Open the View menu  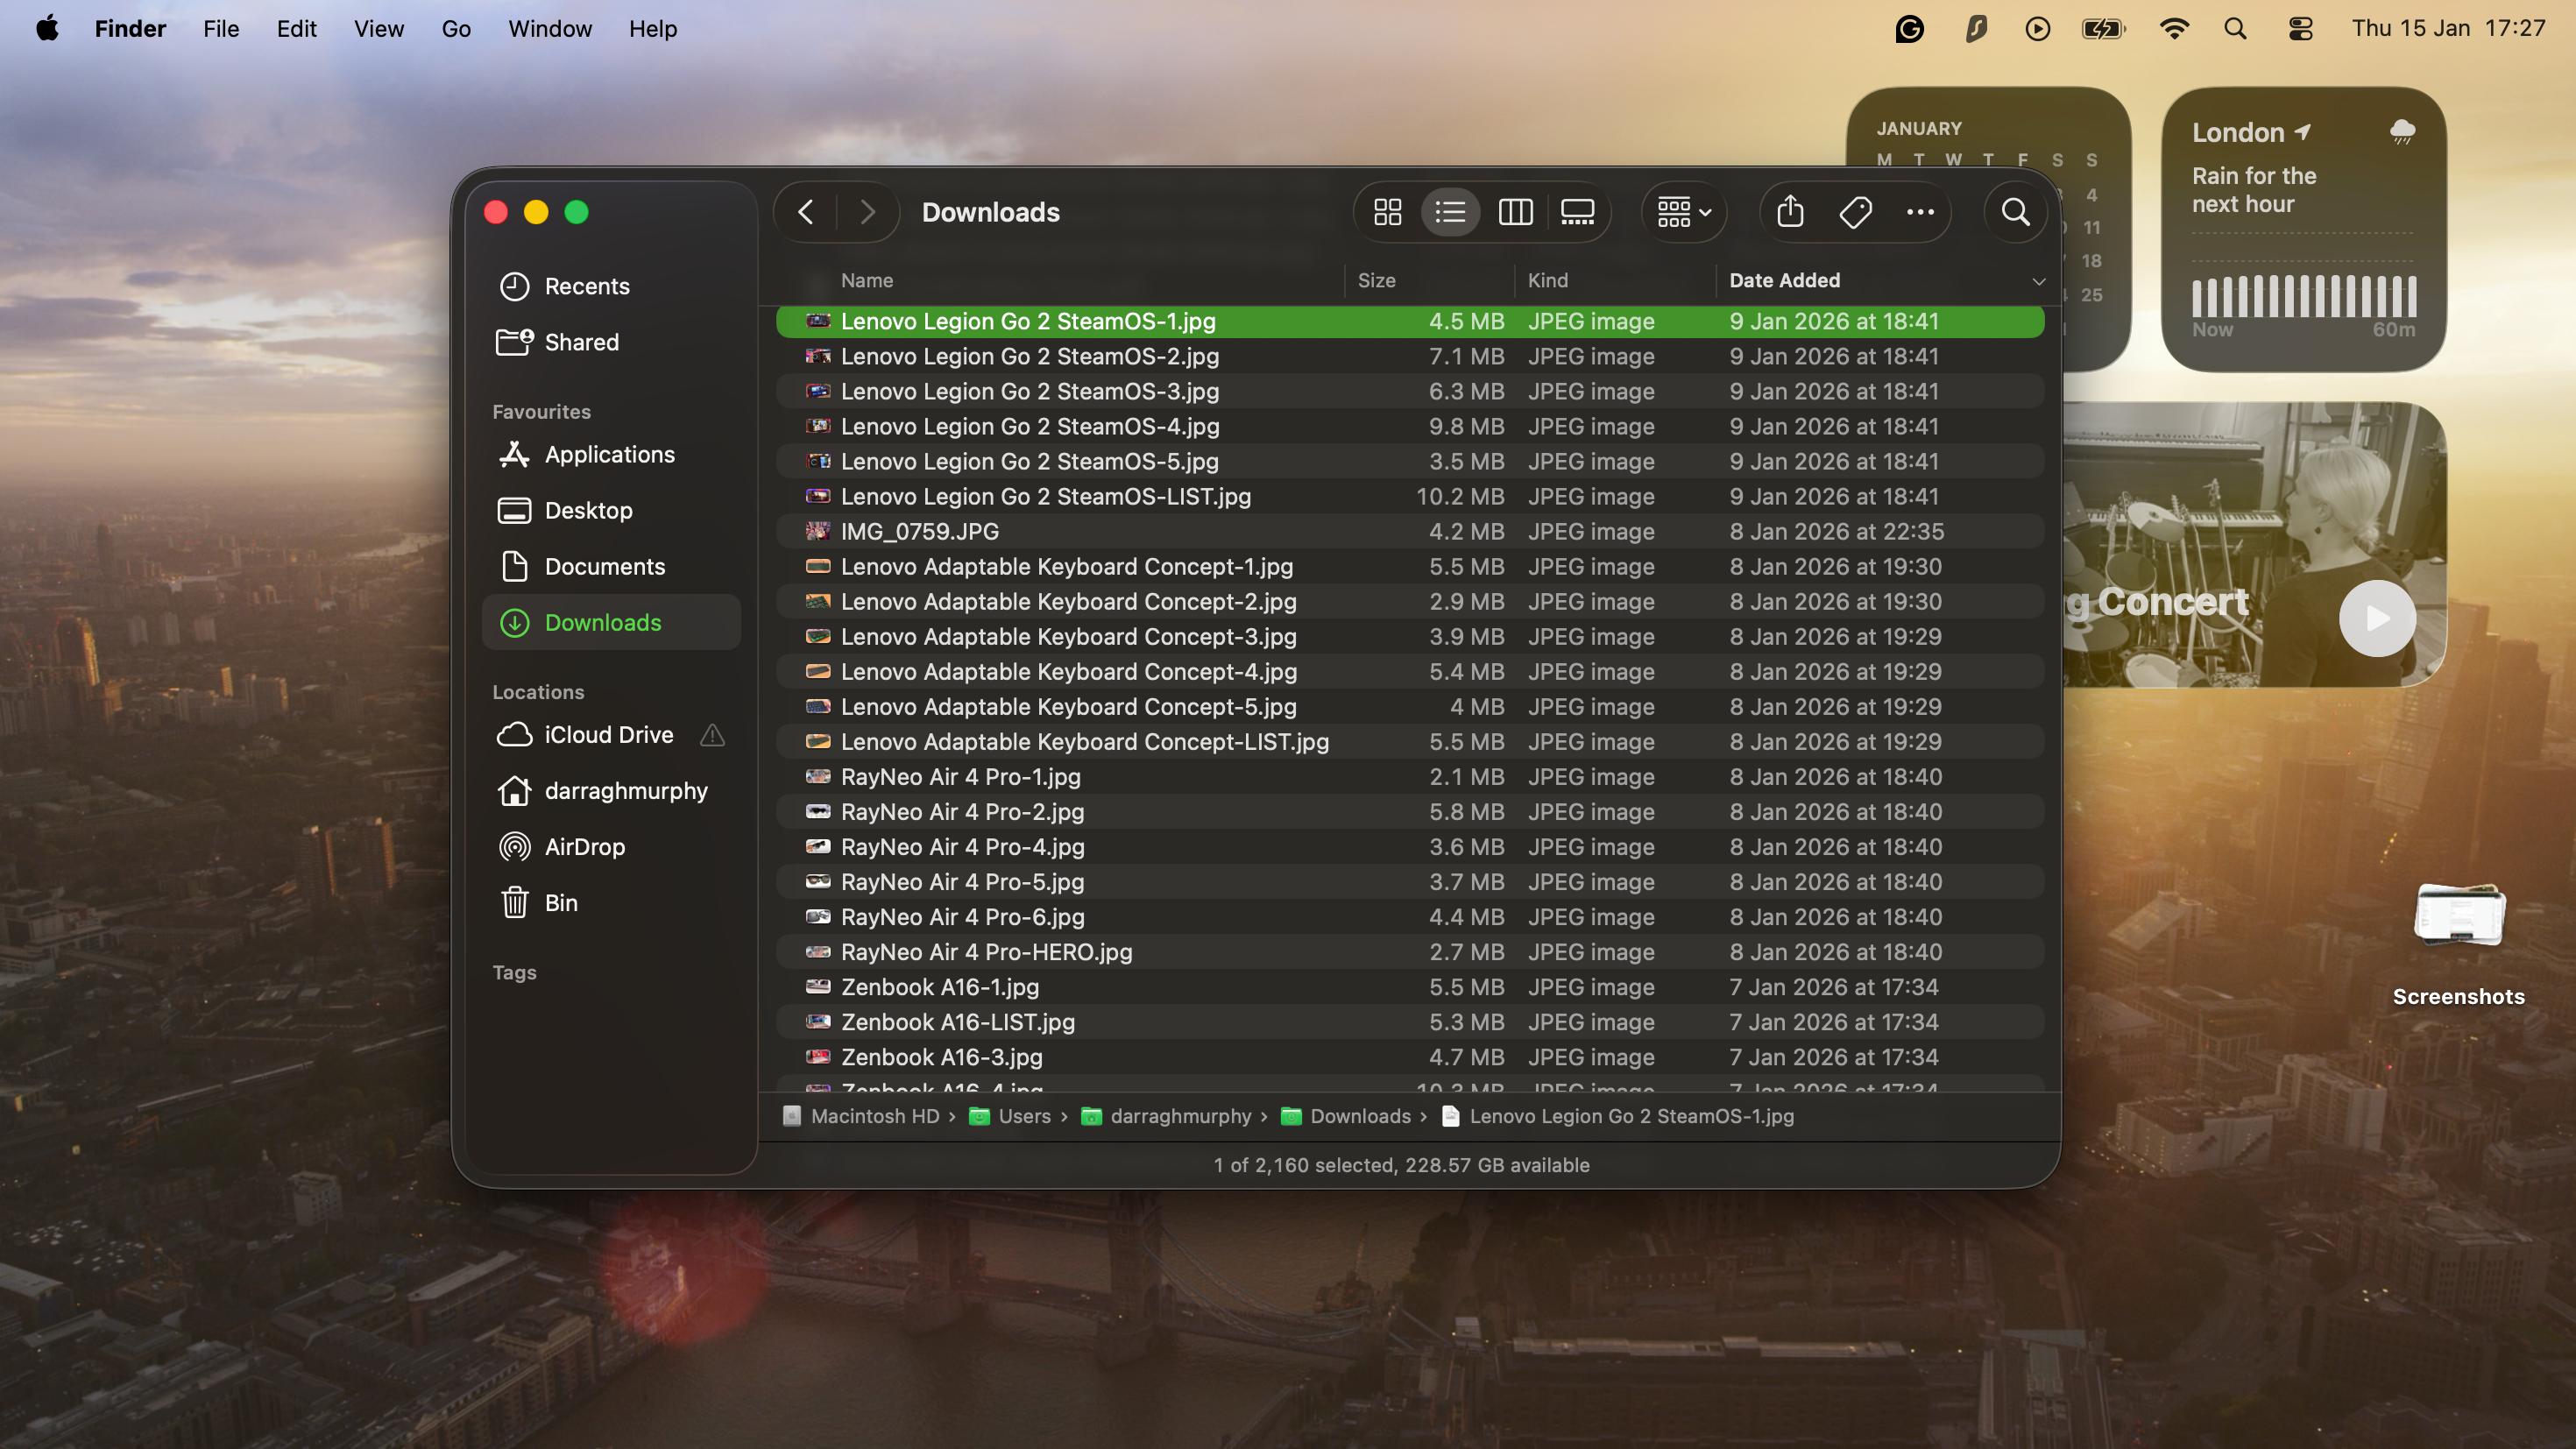(378, 28)
